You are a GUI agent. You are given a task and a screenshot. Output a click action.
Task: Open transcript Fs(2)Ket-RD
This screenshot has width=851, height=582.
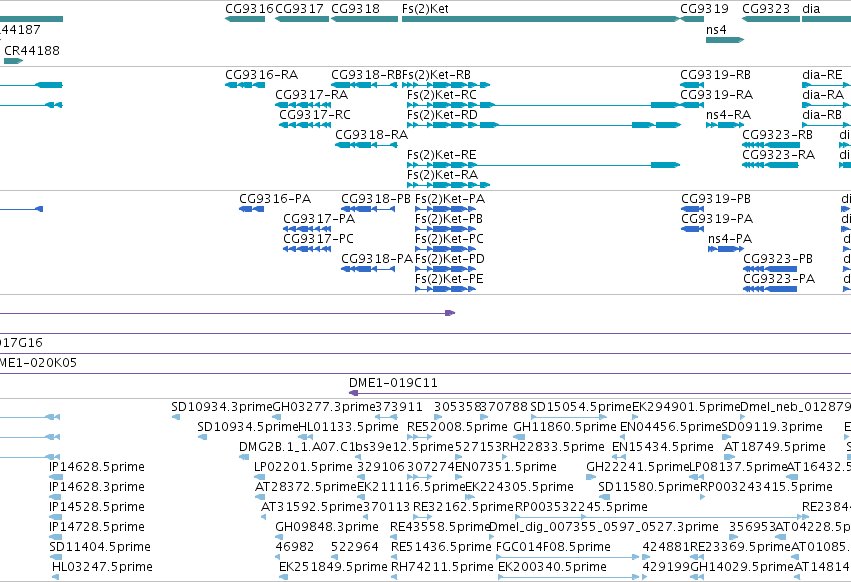tap(442, 115)
